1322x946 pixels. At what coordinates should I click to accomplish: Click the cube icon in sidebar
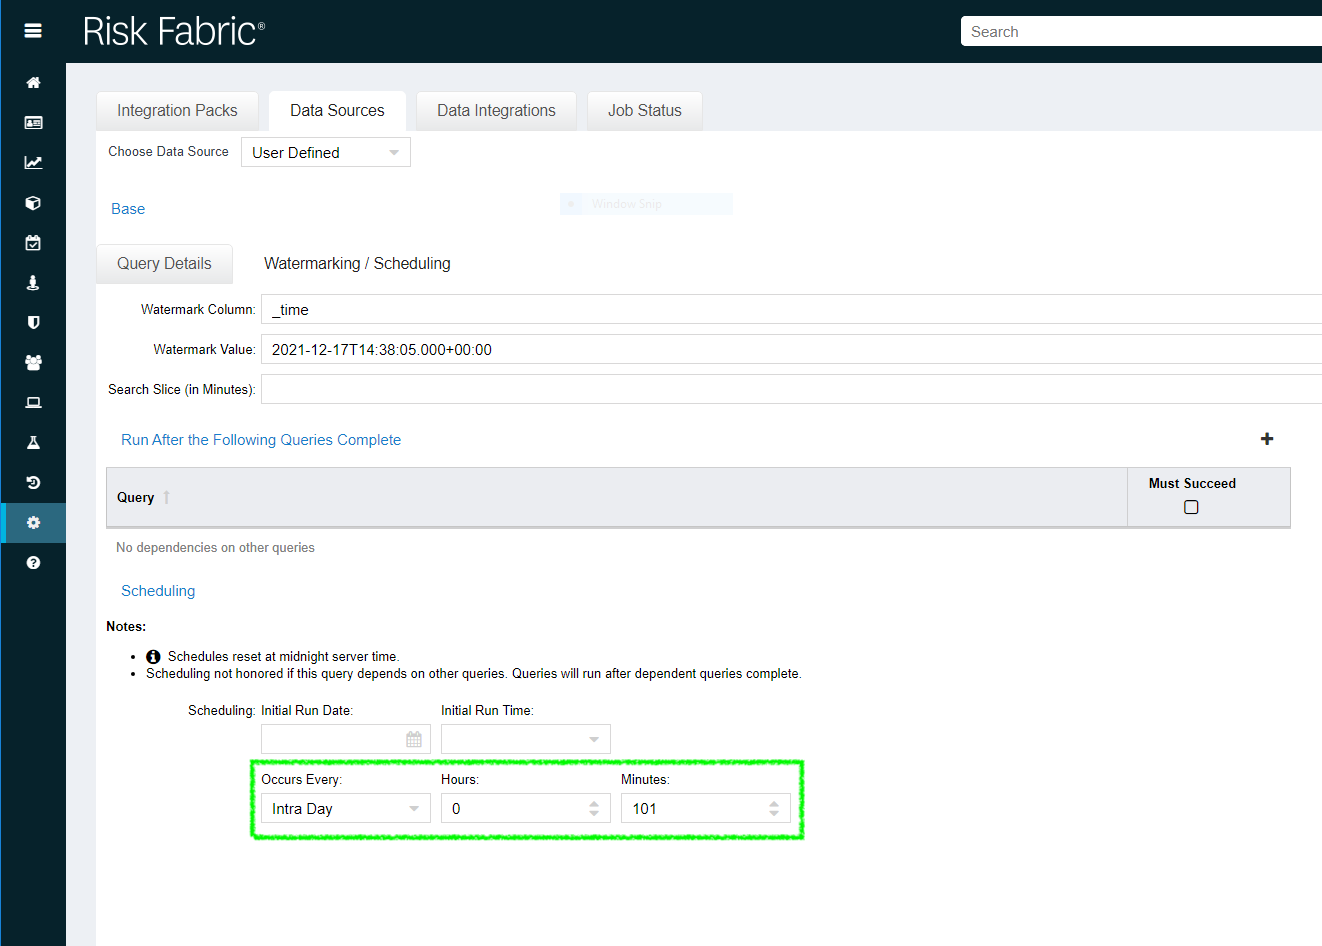33,203
